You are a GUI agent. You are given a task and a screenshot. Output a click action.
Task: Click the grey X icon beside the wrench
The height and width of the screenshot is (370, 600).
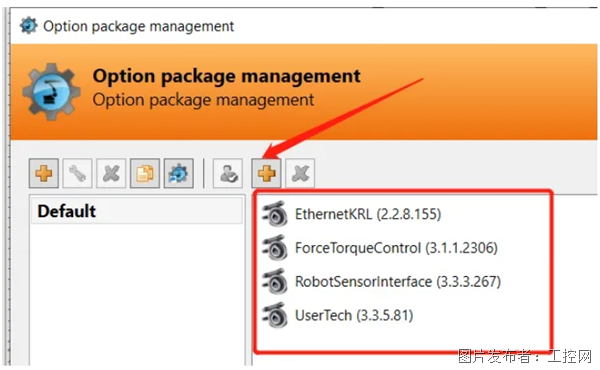[x=111, y=173]
